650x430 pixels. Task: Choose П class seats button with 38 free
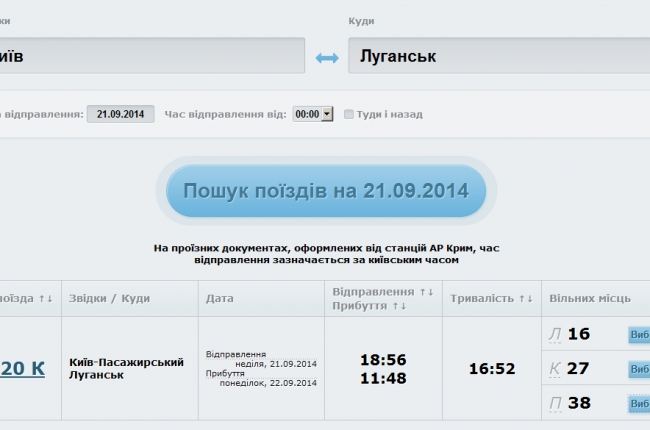tap(638, 403)
